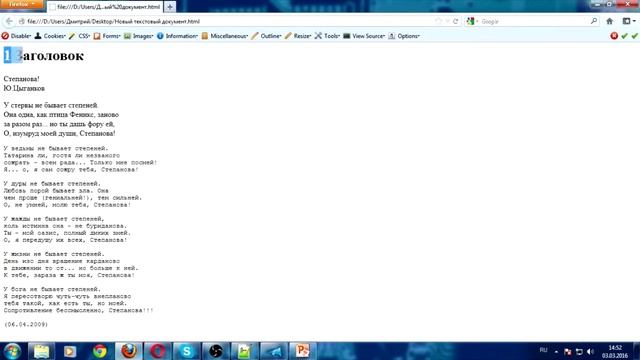The height and width of the screenshot is (360, 640).
Task: Open Skype from the taskbar
Action: tap(187, 351)
